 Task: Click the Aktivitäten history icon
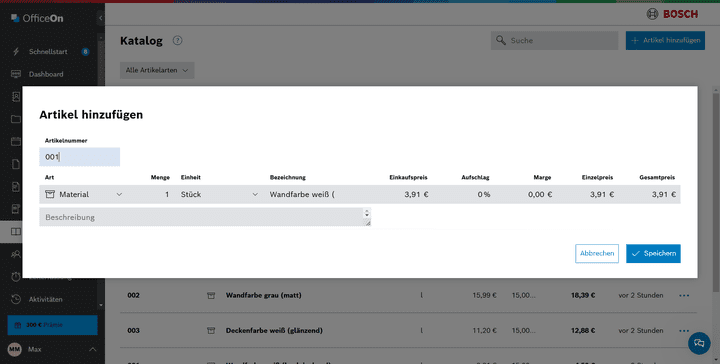[x=16, y=299]
